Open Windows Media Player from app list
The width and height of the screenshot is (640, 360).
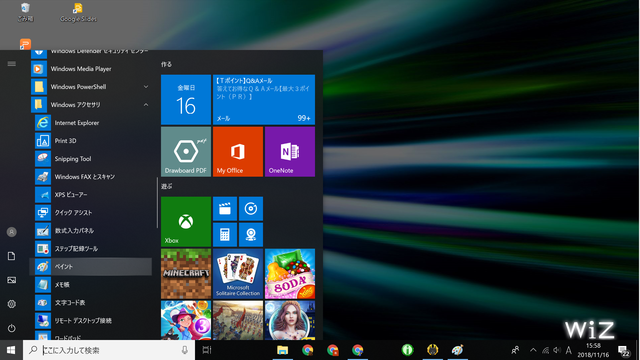[91, 69]
